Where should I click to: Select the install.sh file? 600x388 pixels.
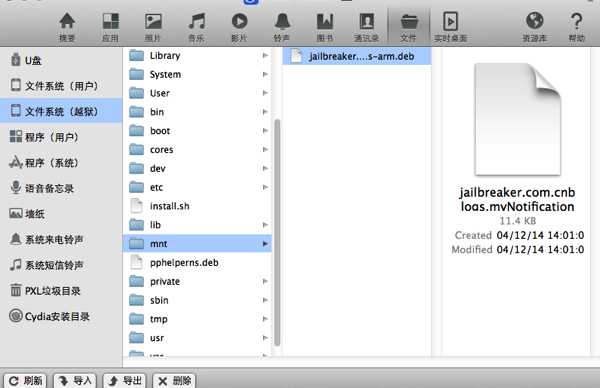click(197, 206)
